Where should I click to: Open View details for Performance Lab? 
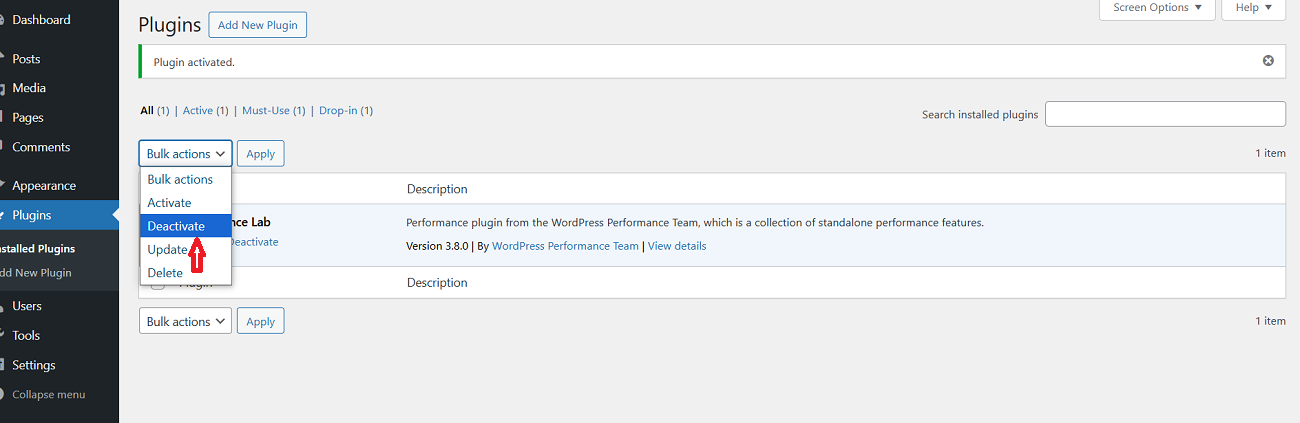pyautogui.click(x=677, y=246)
